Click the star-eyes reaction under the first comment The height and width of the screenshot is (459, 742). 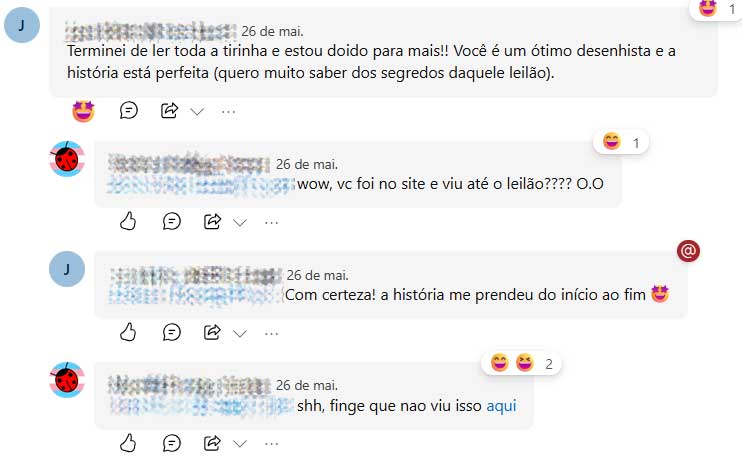[83, 112]
